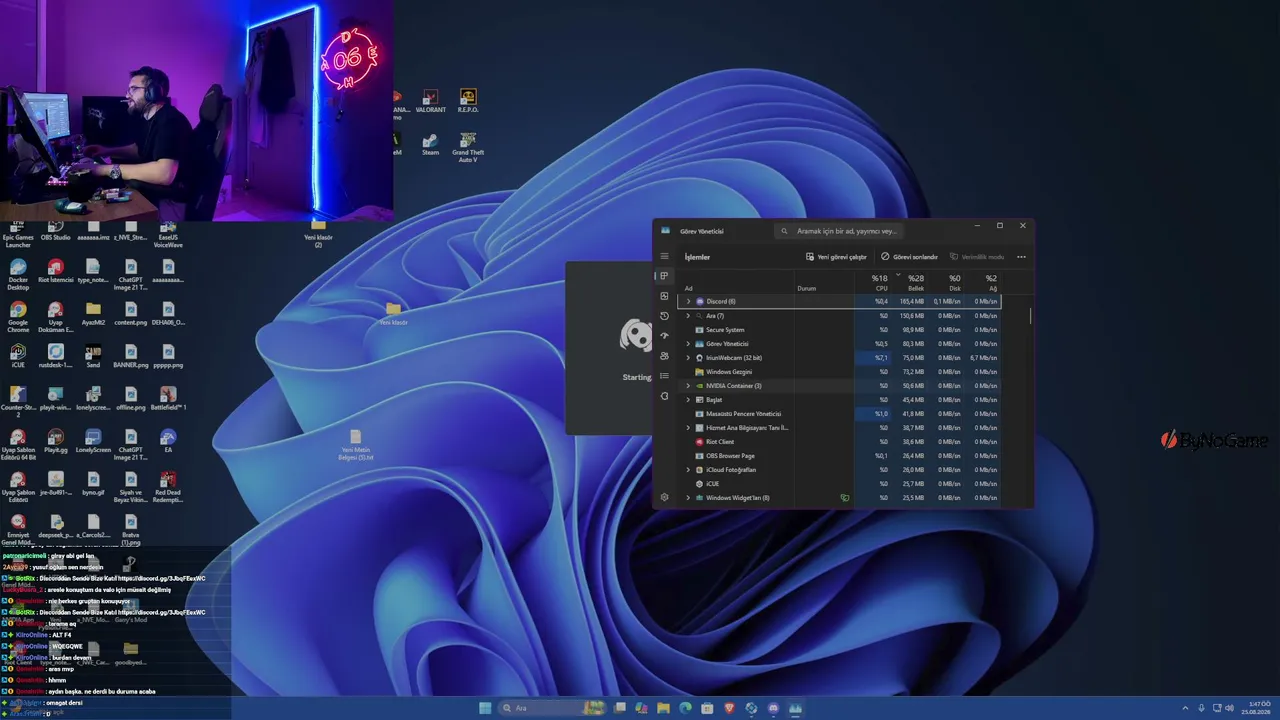Open the Performance page icon in Task Manager

[664, 296]
